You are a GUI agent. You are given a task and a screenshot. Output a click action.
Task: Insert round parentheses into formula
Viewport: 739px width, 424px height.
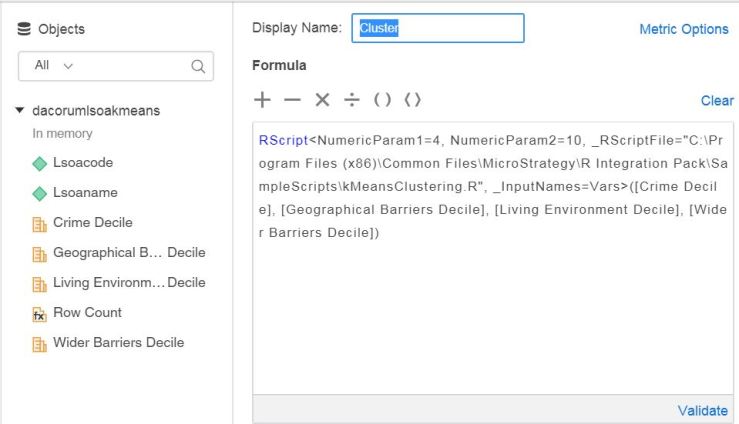point(382,100)
